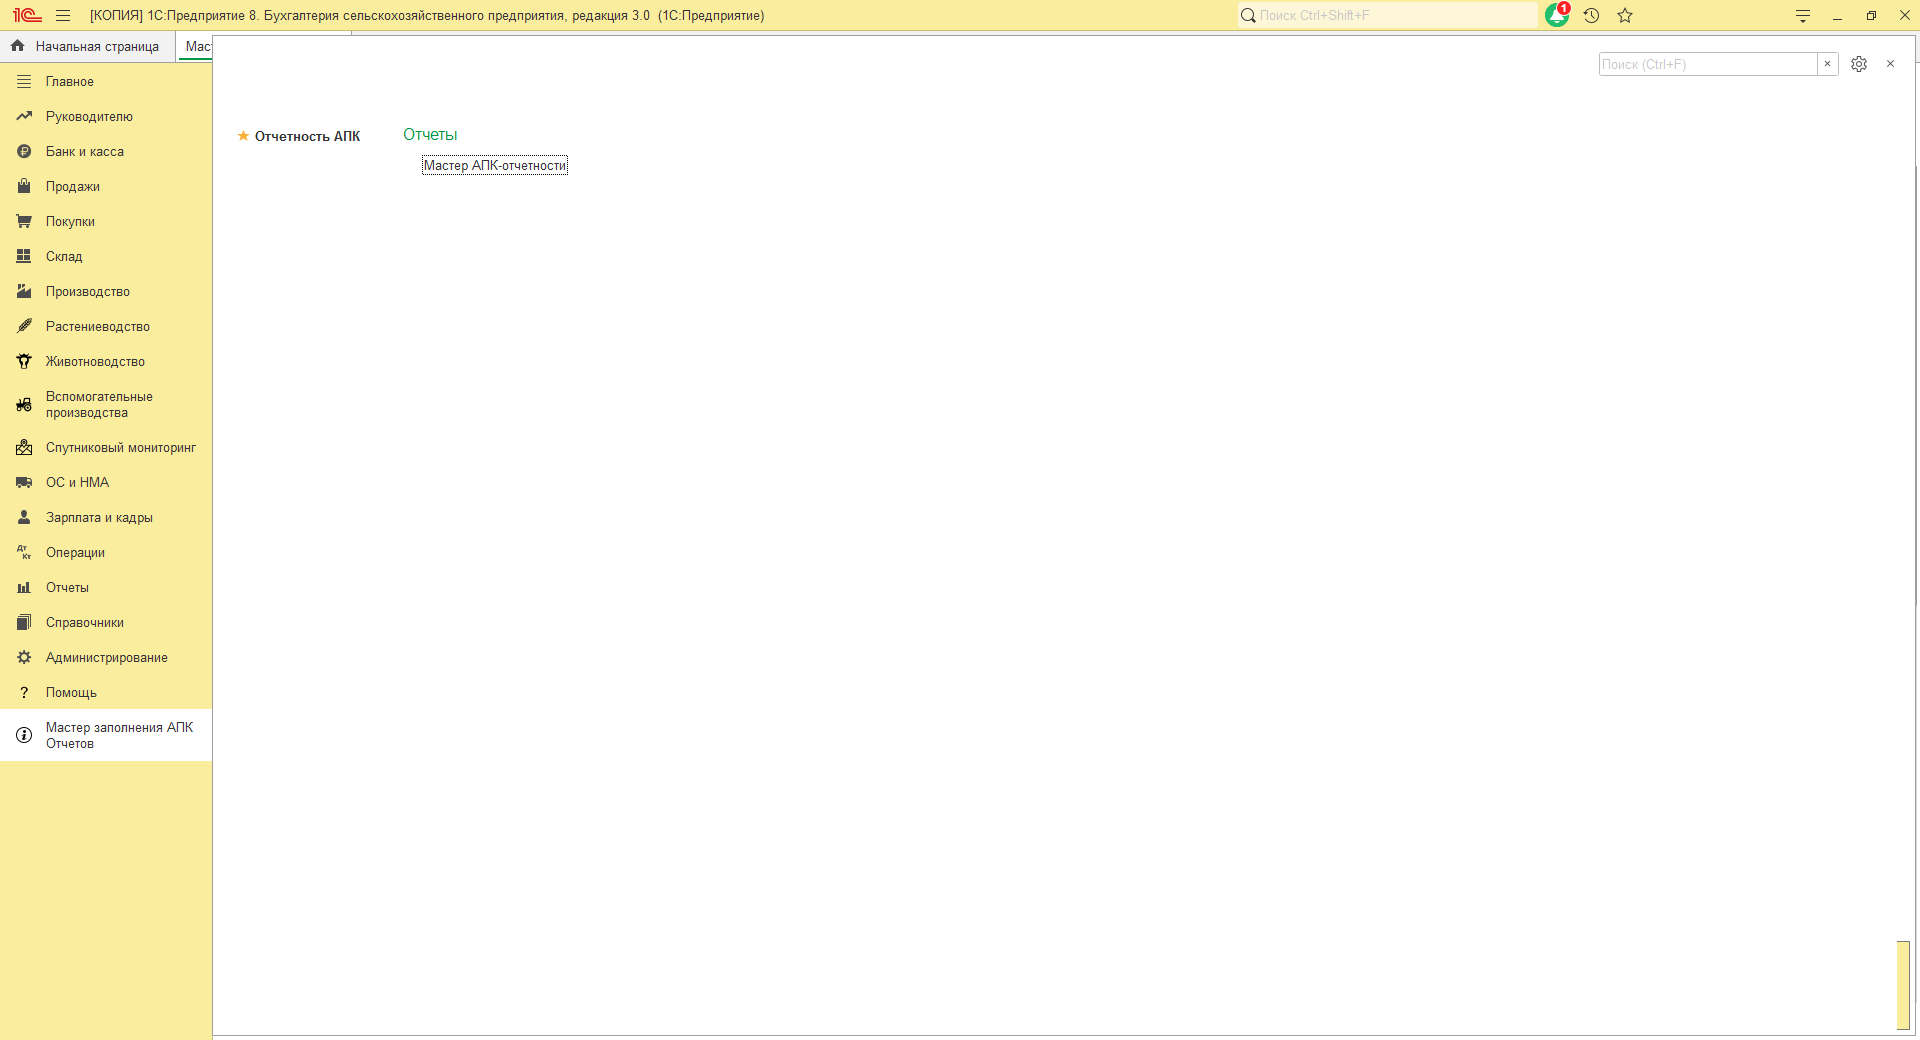Go to Начальная страница tab
The image size is (1920, 1040).
tap(86, 46)
